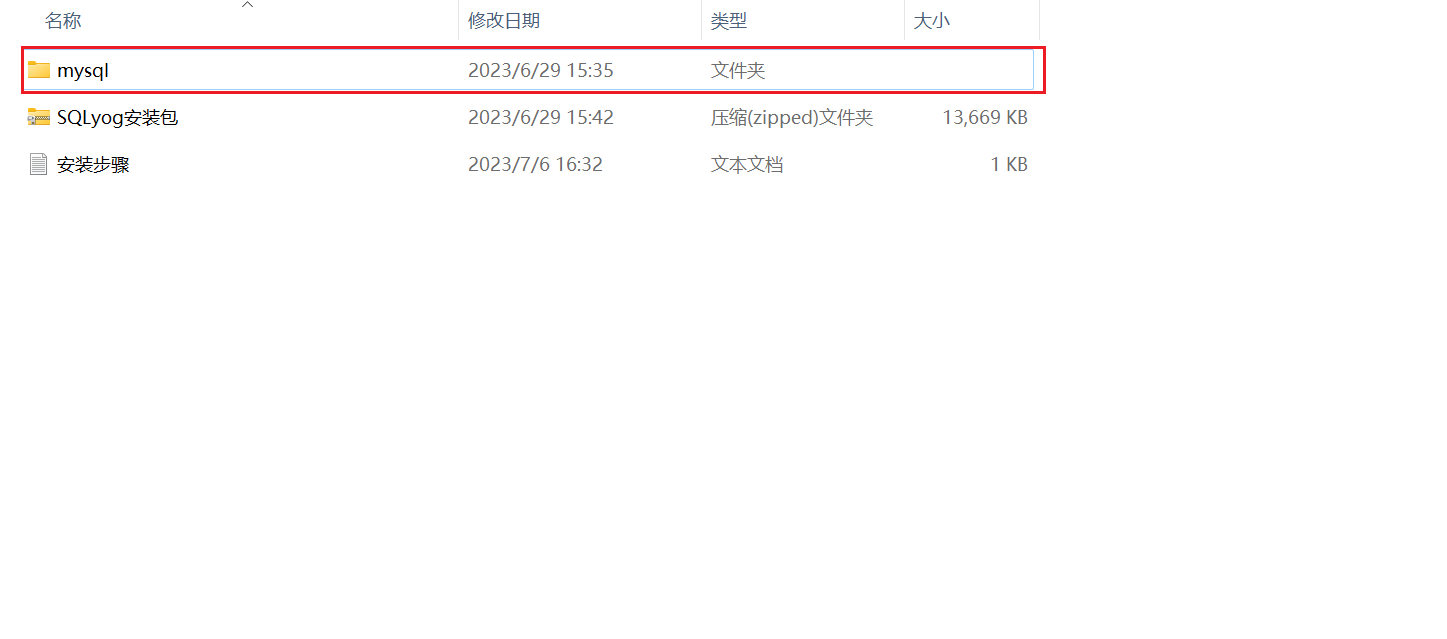1447x639 pixels.
Task: Click the 压缩(zipped)文件夹 type cell
Action: tap(792, 117)
